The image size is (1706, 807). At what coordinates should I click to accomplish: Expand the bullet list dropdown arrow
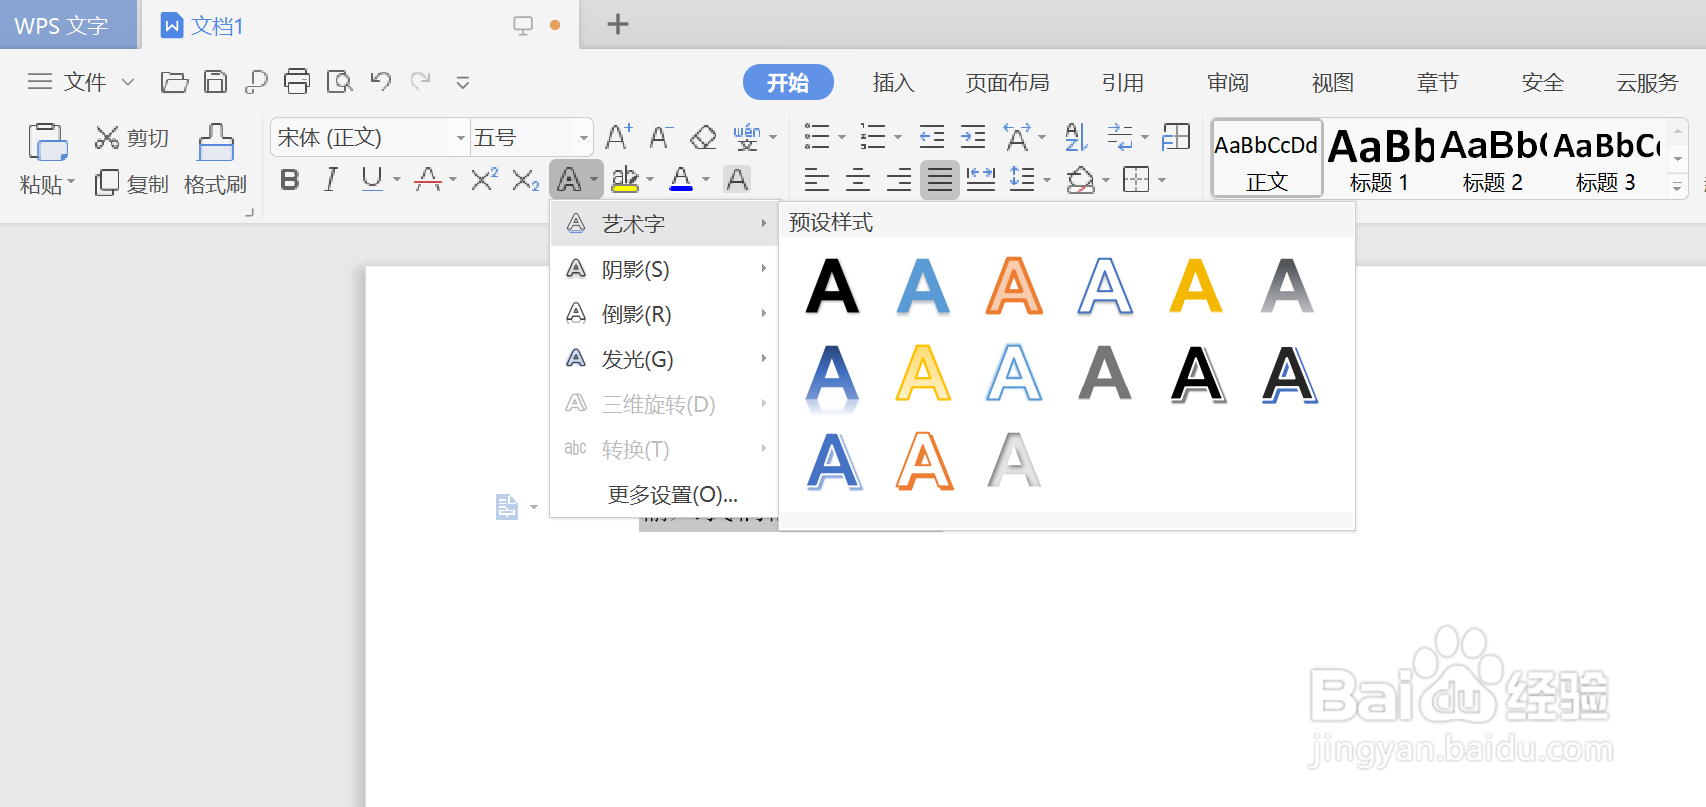pyautogui.click(x=841, y=137)
